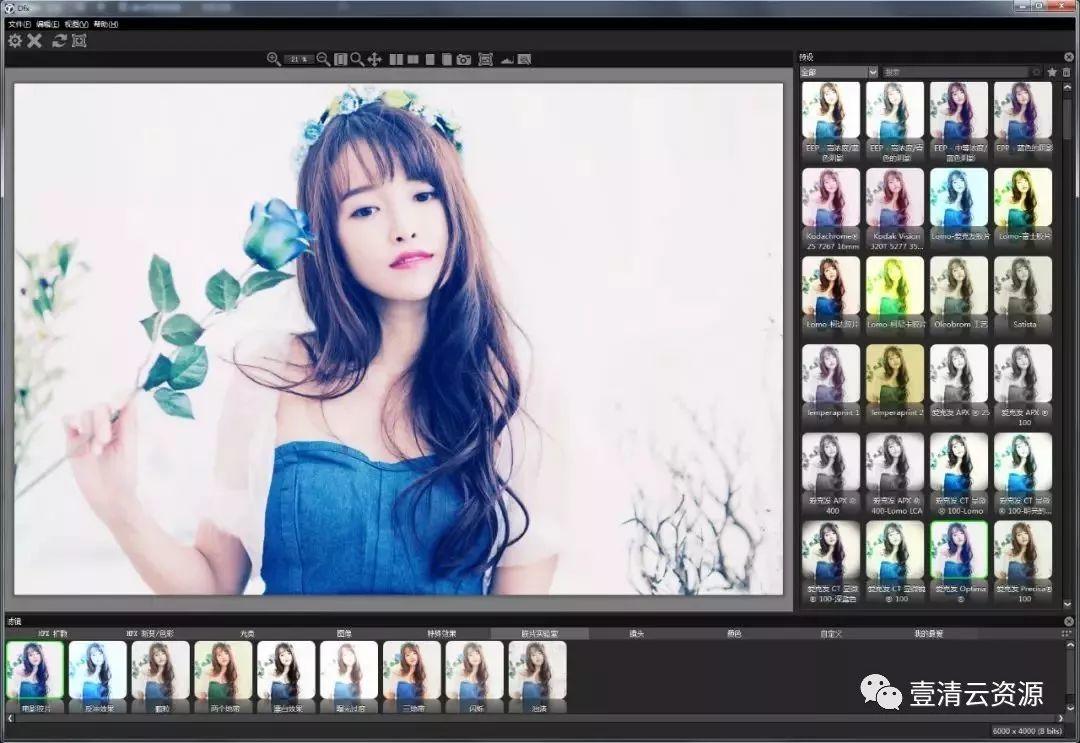Click the image search preview icon

[x=524, y=60]
